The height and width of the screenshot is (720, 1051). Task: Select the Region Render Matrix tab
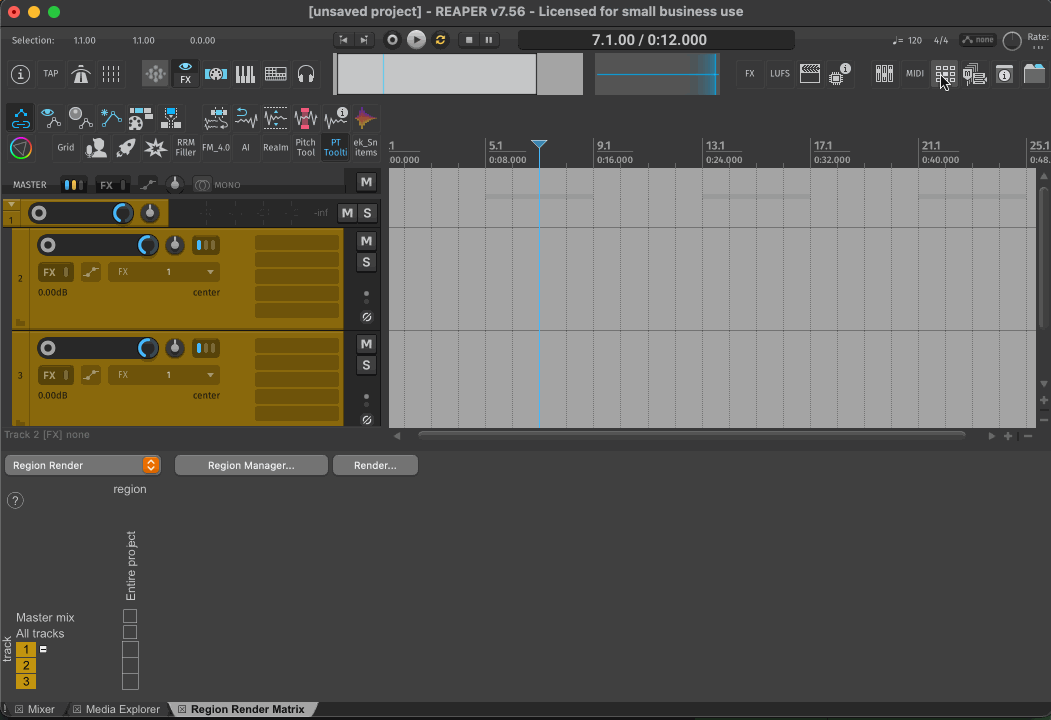(x=247, y=709)
